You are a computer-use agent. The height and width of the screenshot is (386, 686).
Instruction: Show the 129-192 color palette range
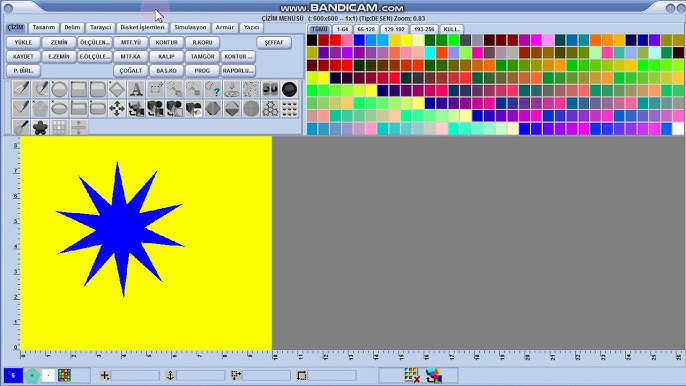(394, 29)
